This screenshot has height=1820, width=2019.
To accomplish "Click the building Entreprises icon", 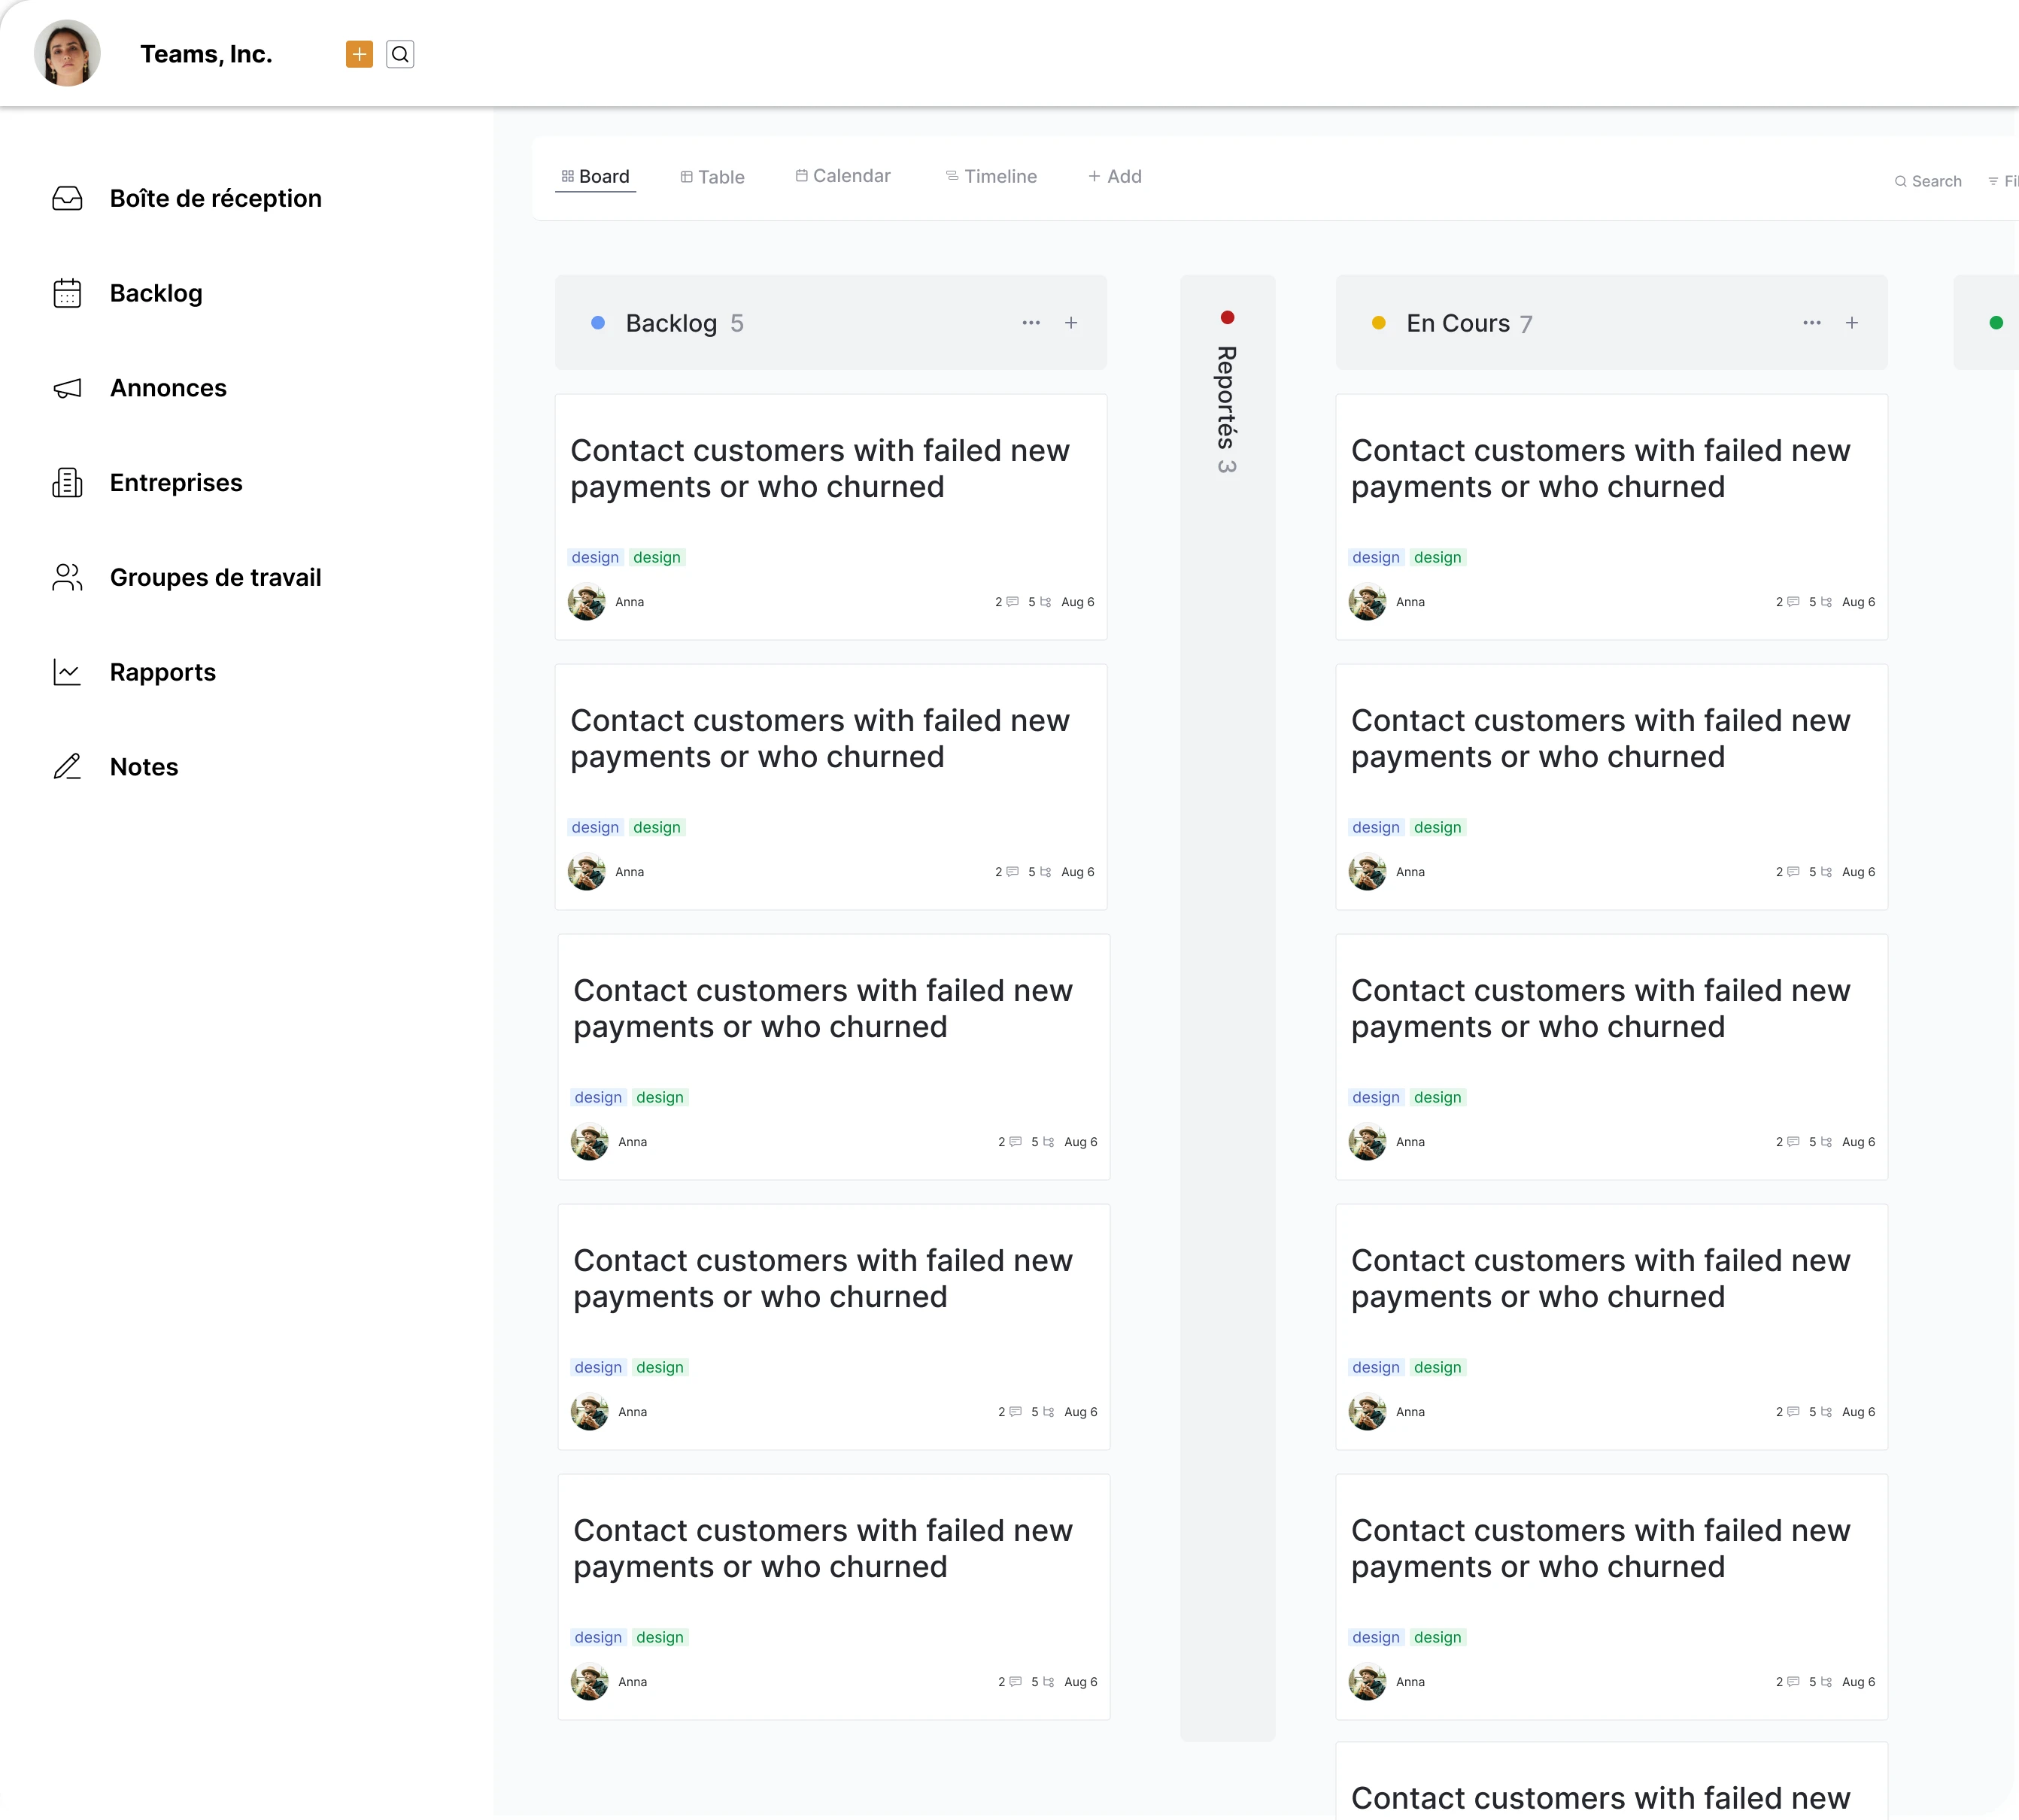I will click(x=67, y=483).
